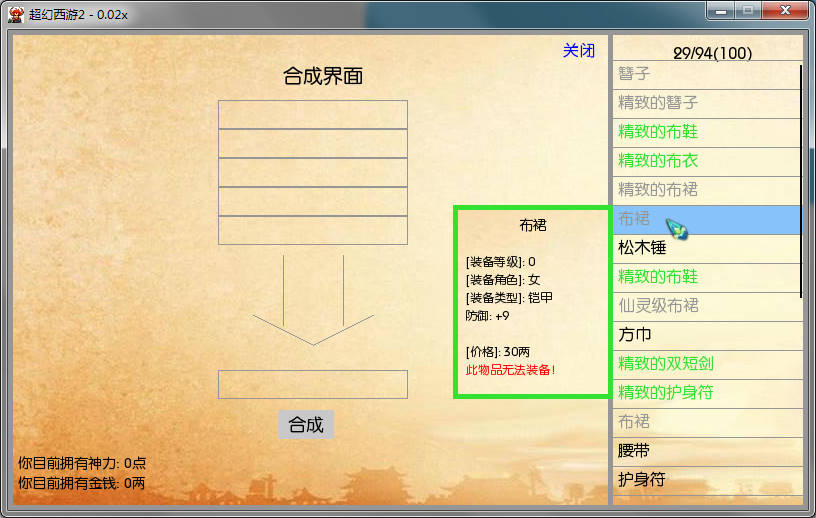
Task: Select the 簪子 item at the top of the list
Action: (x=707, y=74)
